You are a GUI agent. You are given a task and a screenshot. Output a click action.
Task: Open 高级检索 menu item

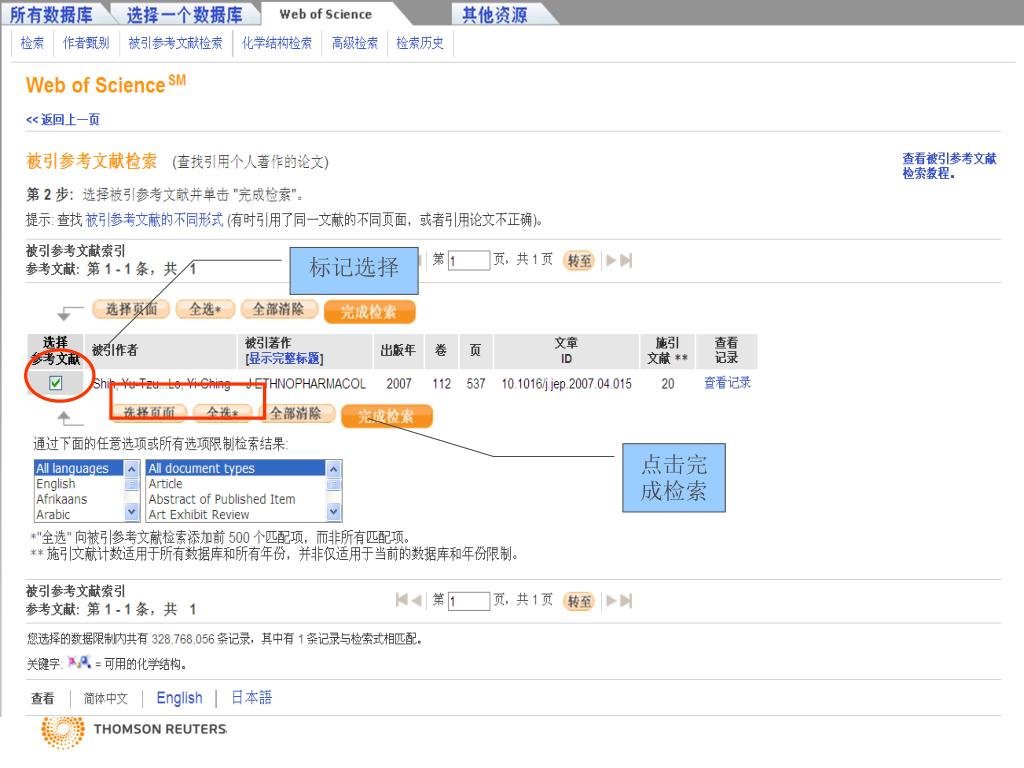pos(355,43)
